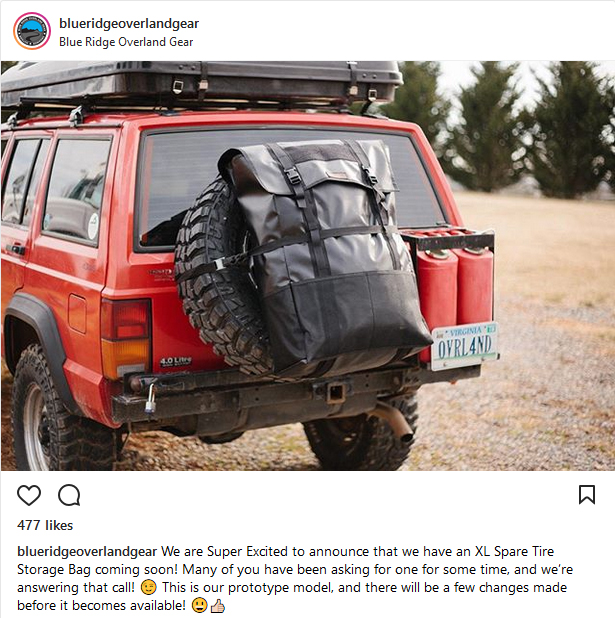This screenshot has width=615, height=618.
Task: View who liked via 477 likes
Action: [45, 525]
